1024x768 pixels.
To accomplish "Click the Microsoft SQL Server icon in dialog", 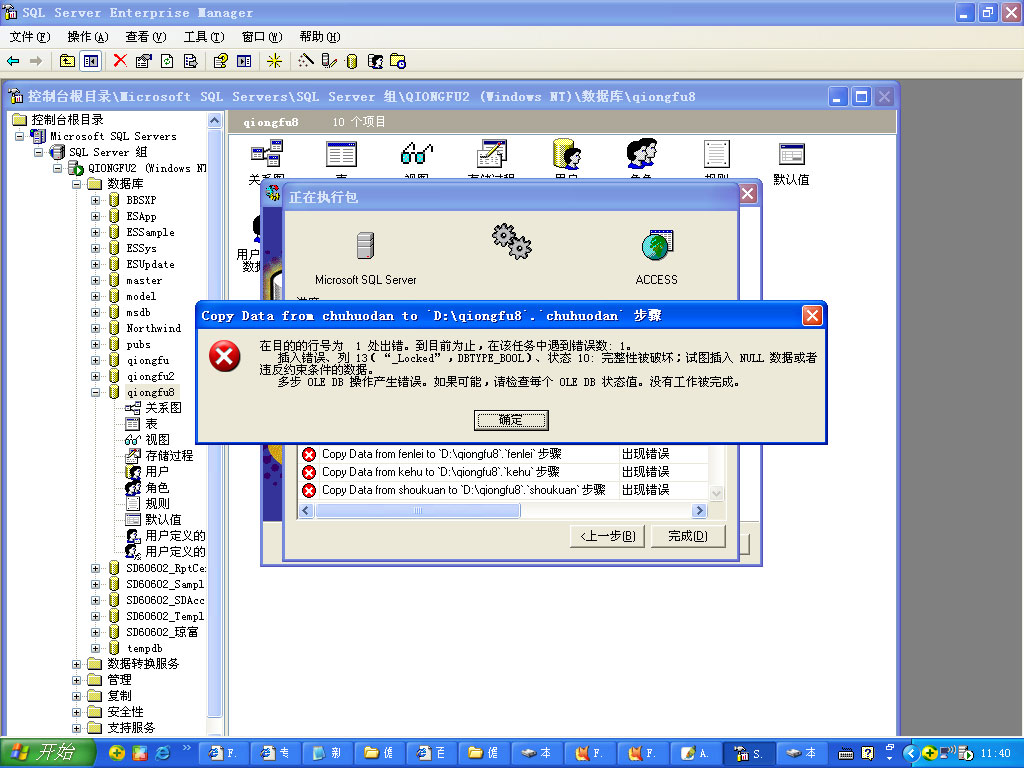I will click(x=365, y=246).
